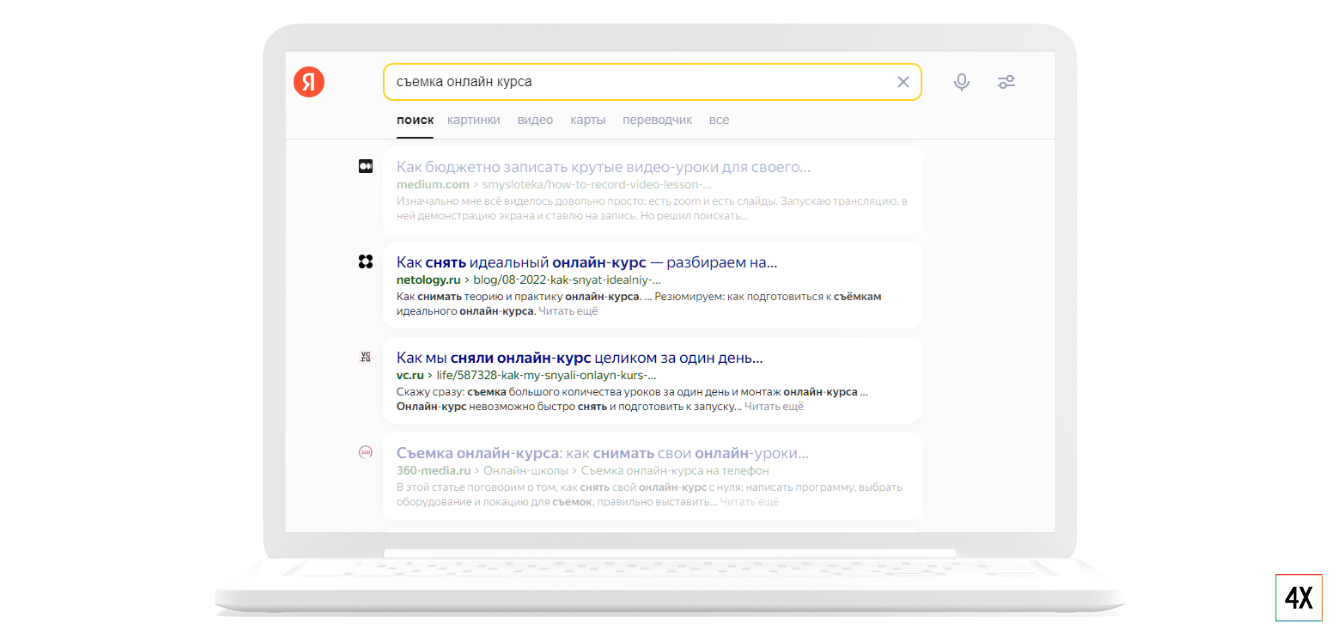Switch to the 'видео' tab
This screenshot has width=1340, height=640.
[535, 120]
